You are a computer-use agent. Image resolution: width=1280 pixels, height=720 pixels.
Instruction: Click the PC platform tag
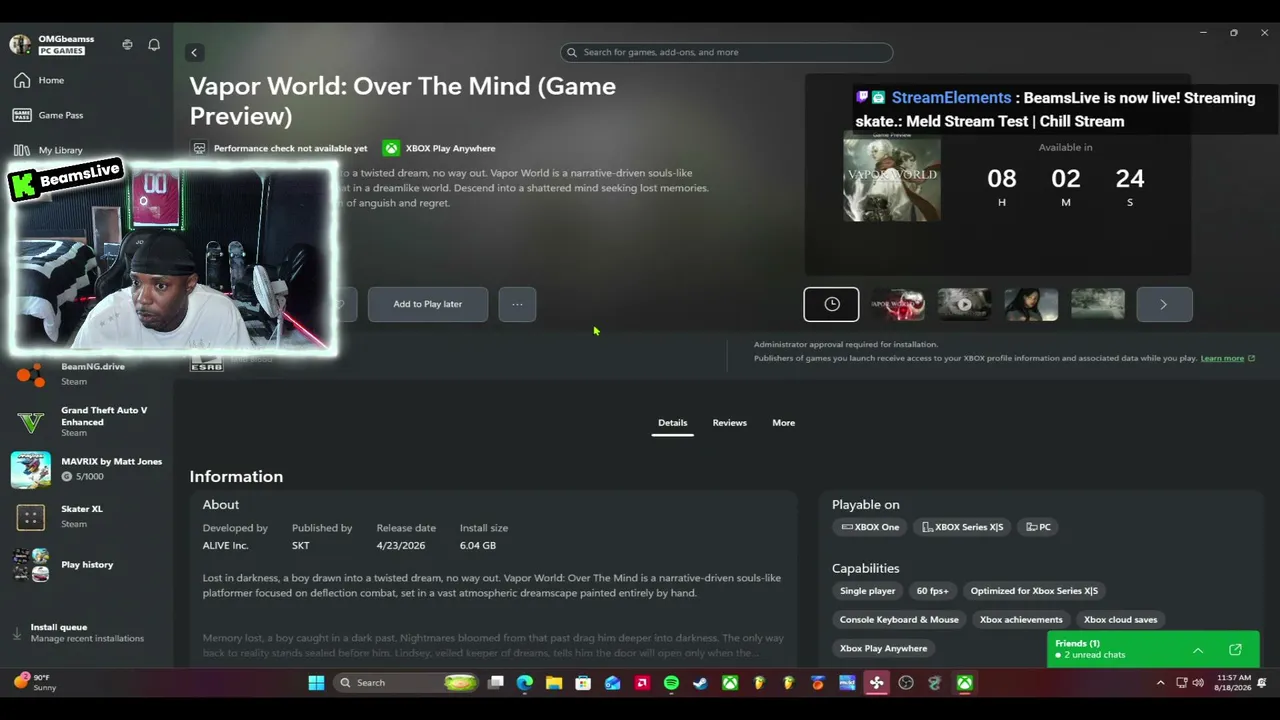click(1039, 527)
